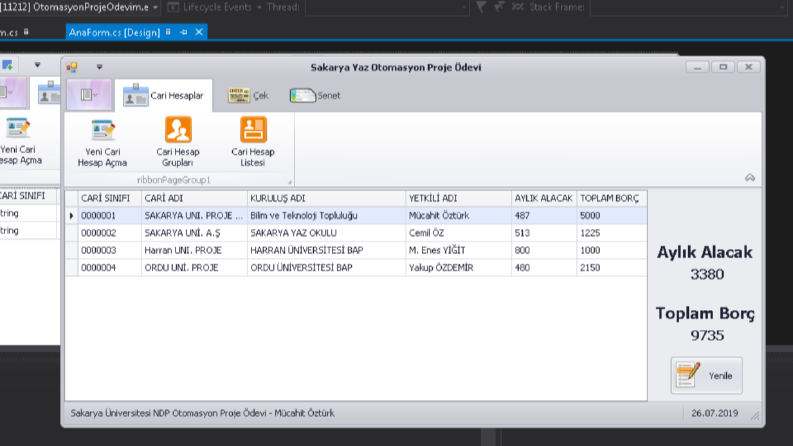The image size is (793, 446).
Task: Select cell Harran UNI. PROJE
Action: (x=194, y=250)
